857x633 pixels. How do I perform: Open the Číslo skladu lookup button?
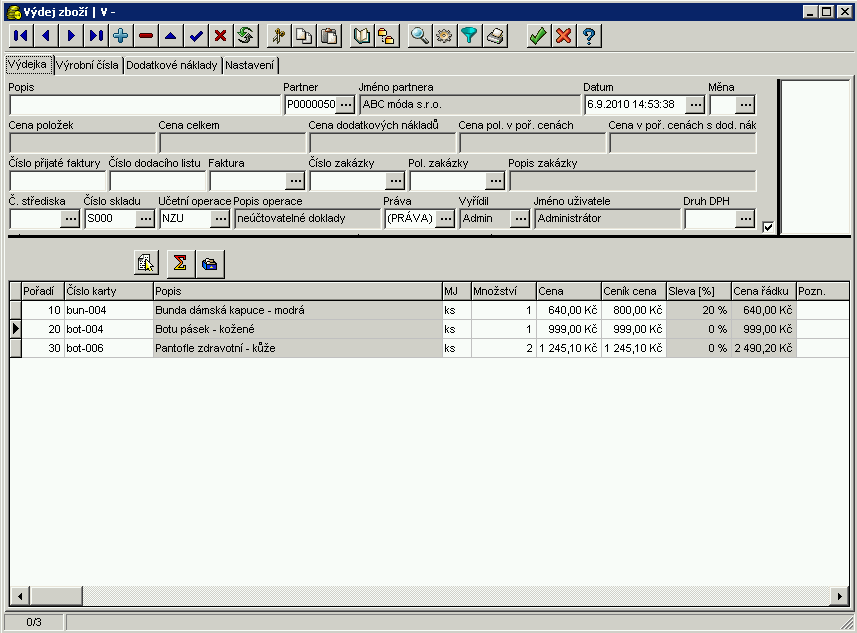(x=145, y=219)
